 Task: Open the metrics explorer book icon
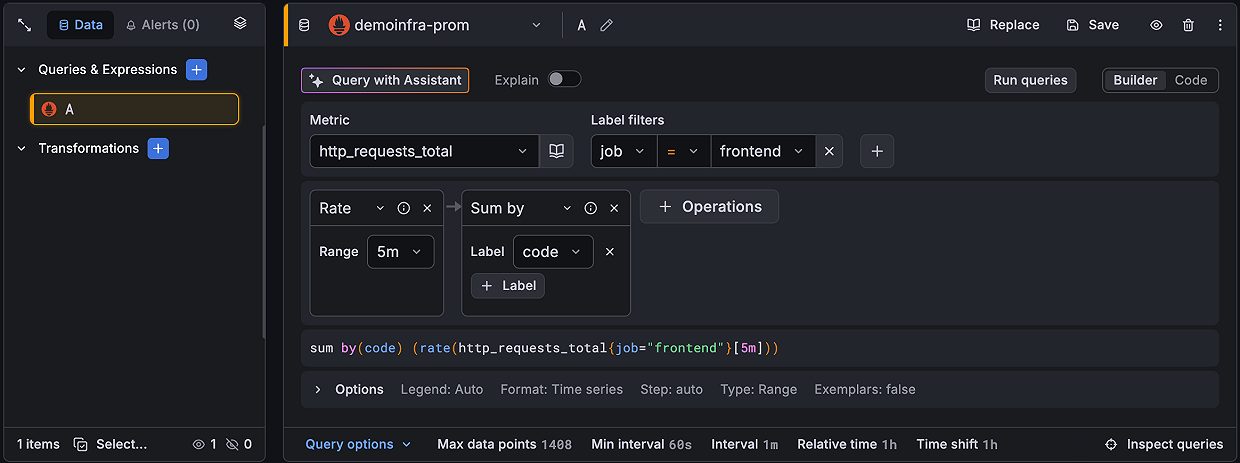pos(556,151)
